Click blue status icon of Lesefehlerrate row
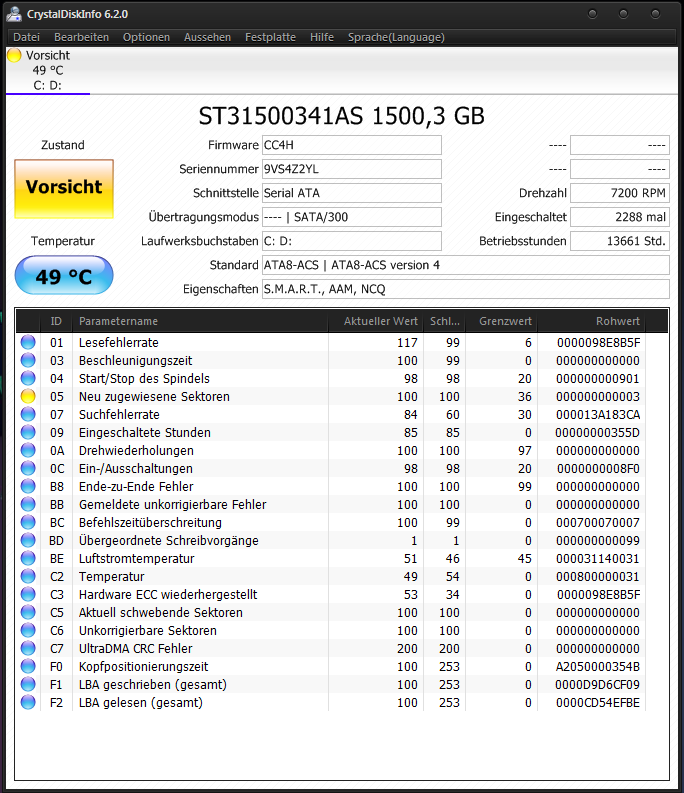The height and width of the screenshot is (793, 684). tap(28, 342)
